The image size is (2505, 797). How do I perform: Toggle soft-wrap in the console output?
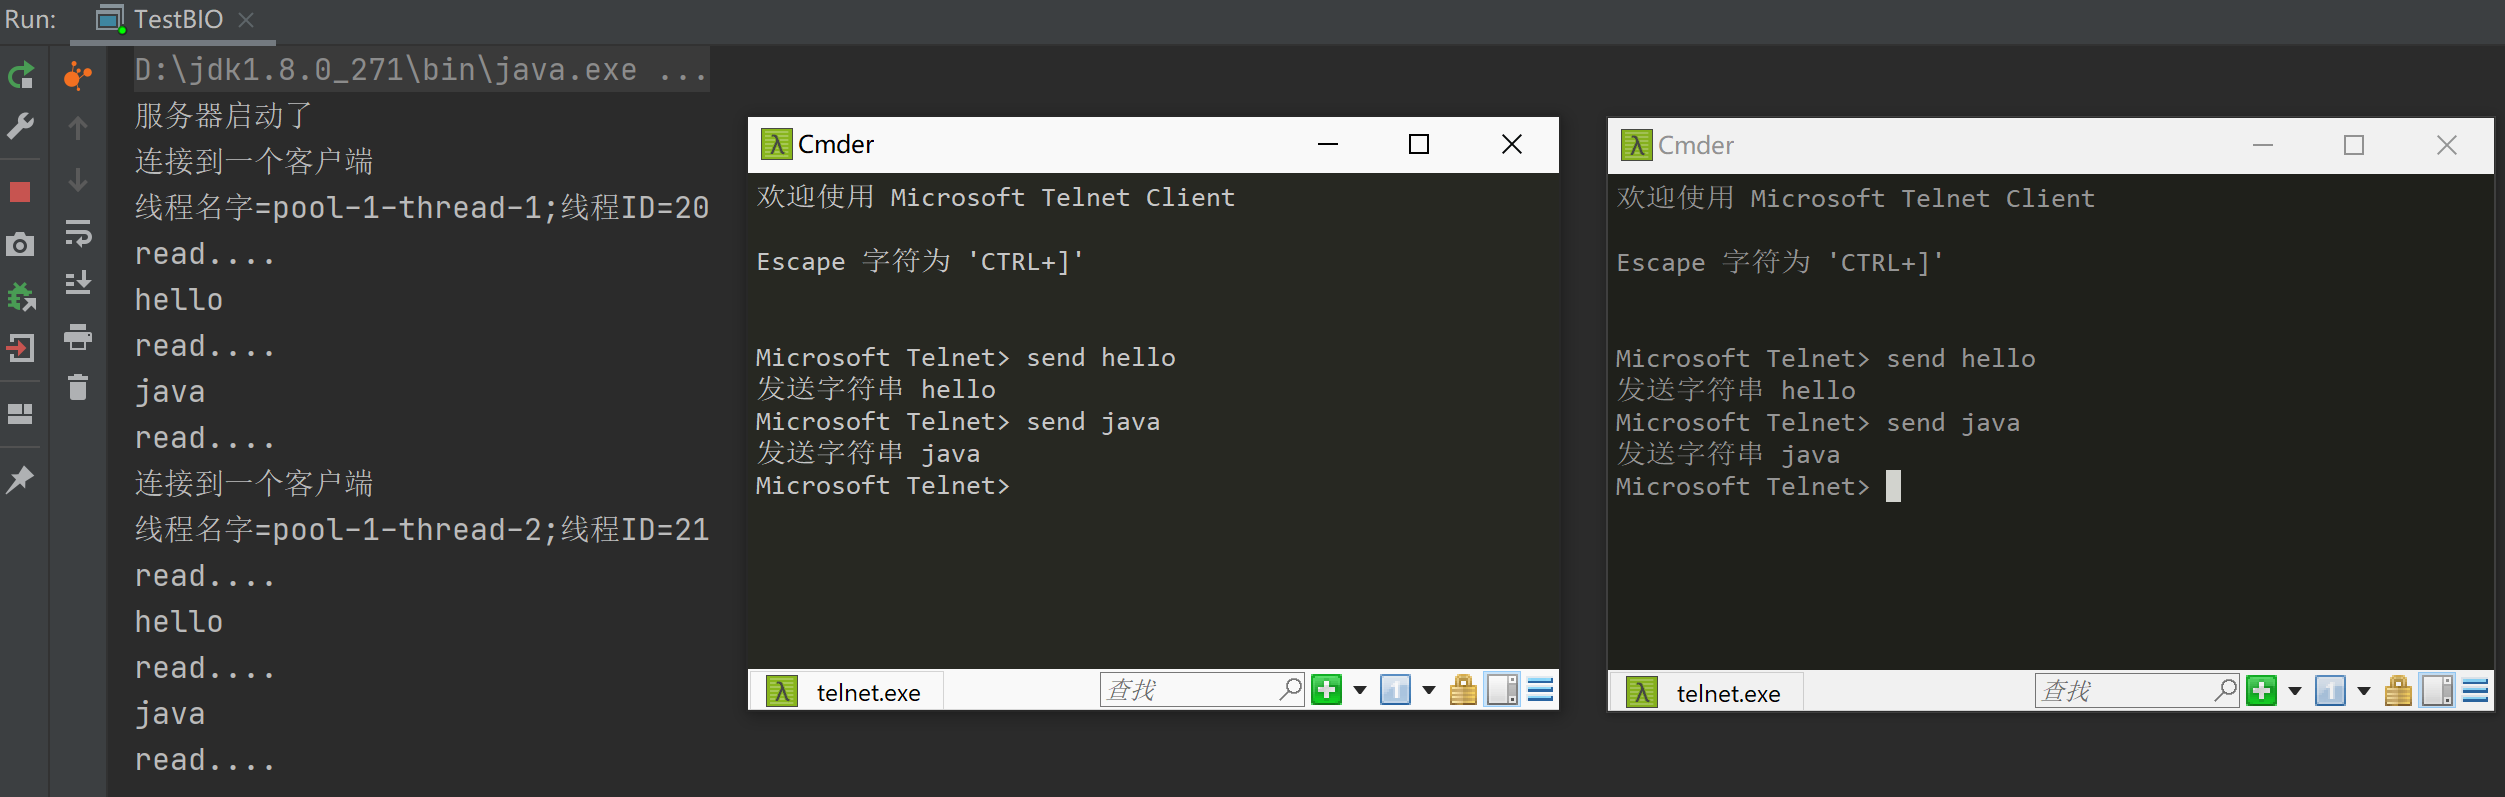78,233
